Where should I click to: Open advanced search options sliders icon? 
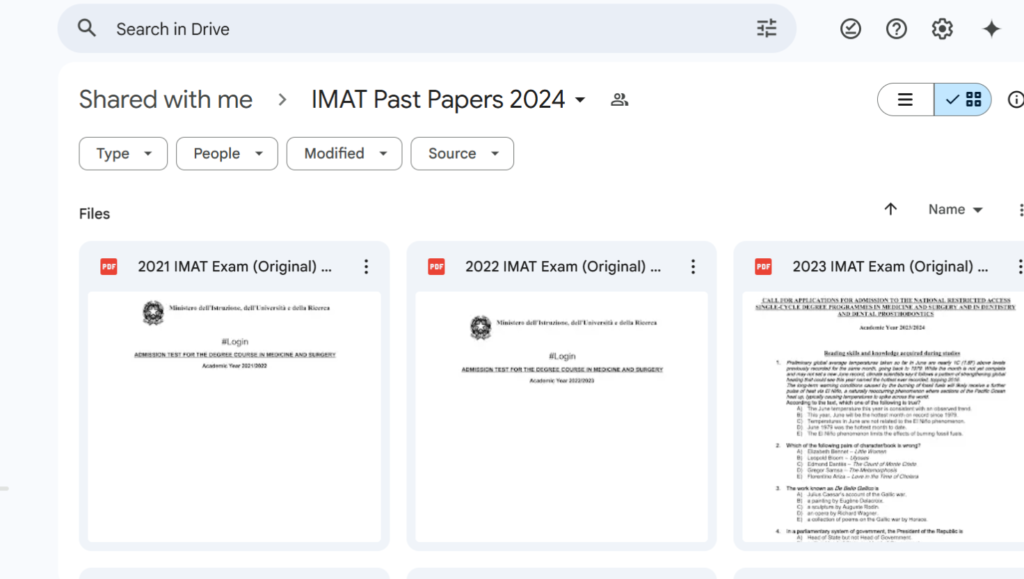point(767,28)
